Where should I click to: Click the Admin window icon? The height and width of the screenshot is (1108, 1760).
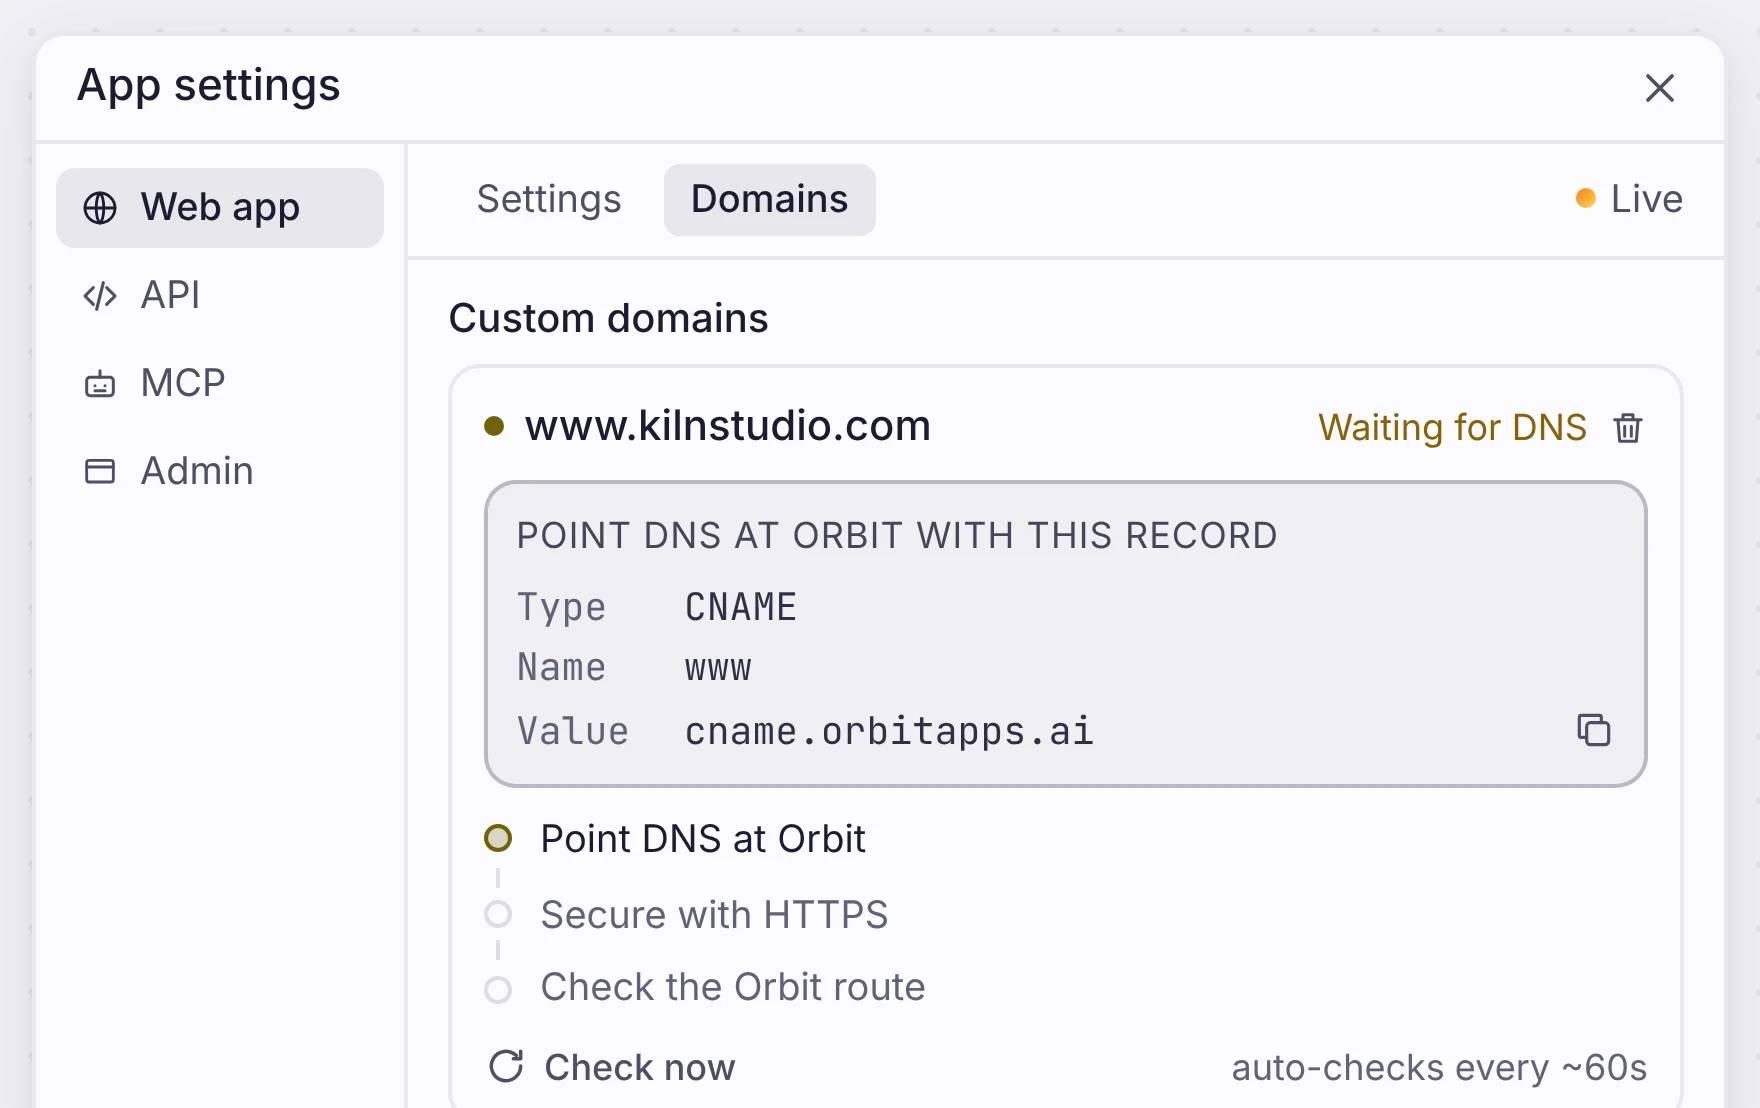pyautogui.click(x=100, y=471)
